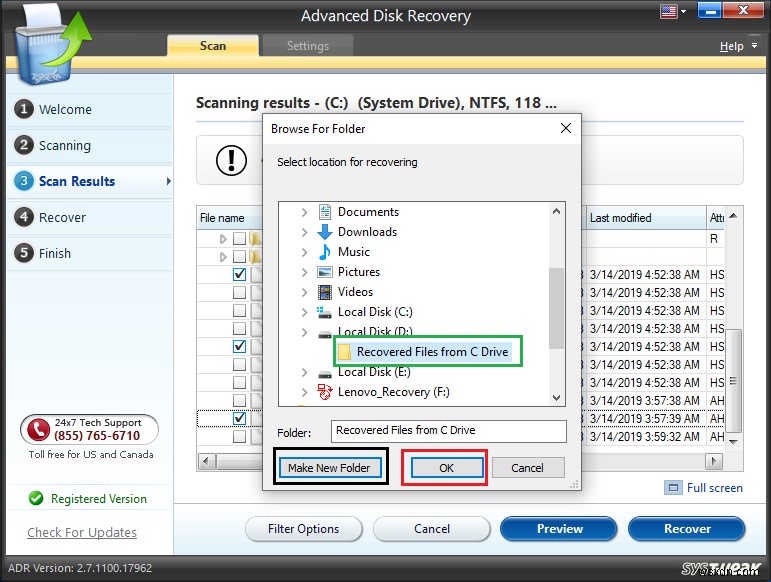Click the File name column header
Image resolution: width=771 pixels, height=582 pixels.
229,218
